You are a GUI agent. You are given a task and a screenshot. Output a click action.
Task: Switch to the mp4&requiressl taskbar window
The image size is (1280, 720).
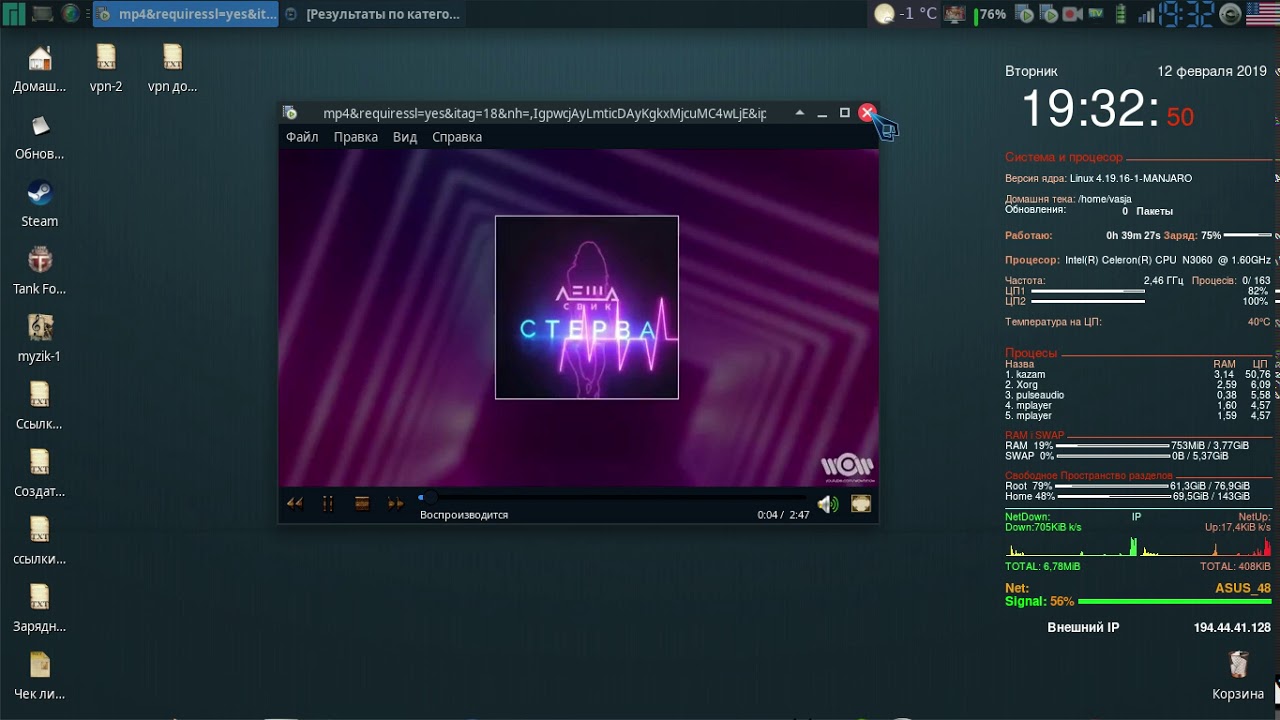[x=186, y=14]
